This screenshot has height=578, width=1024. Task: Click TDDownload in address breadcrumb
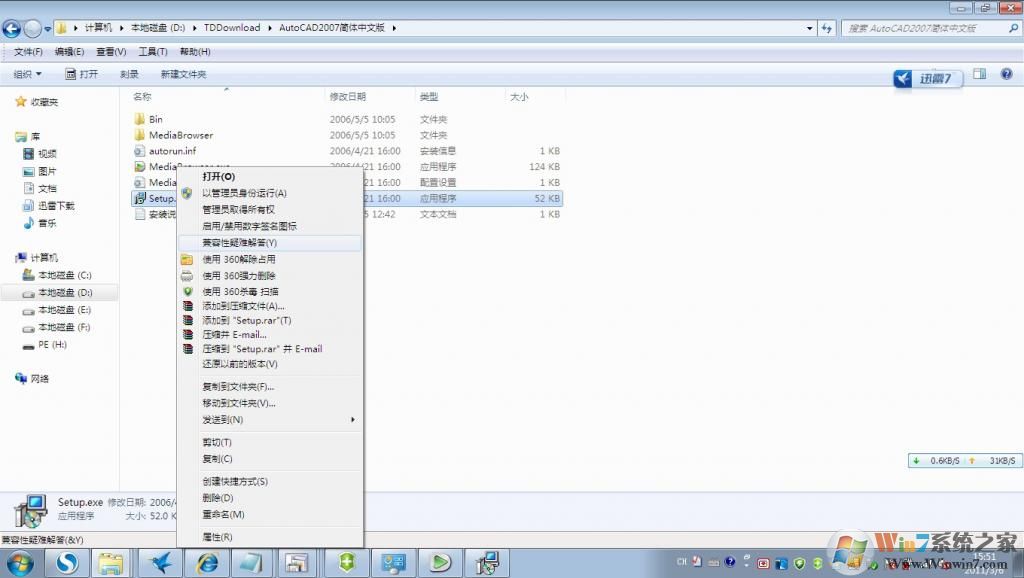point(232,28)
